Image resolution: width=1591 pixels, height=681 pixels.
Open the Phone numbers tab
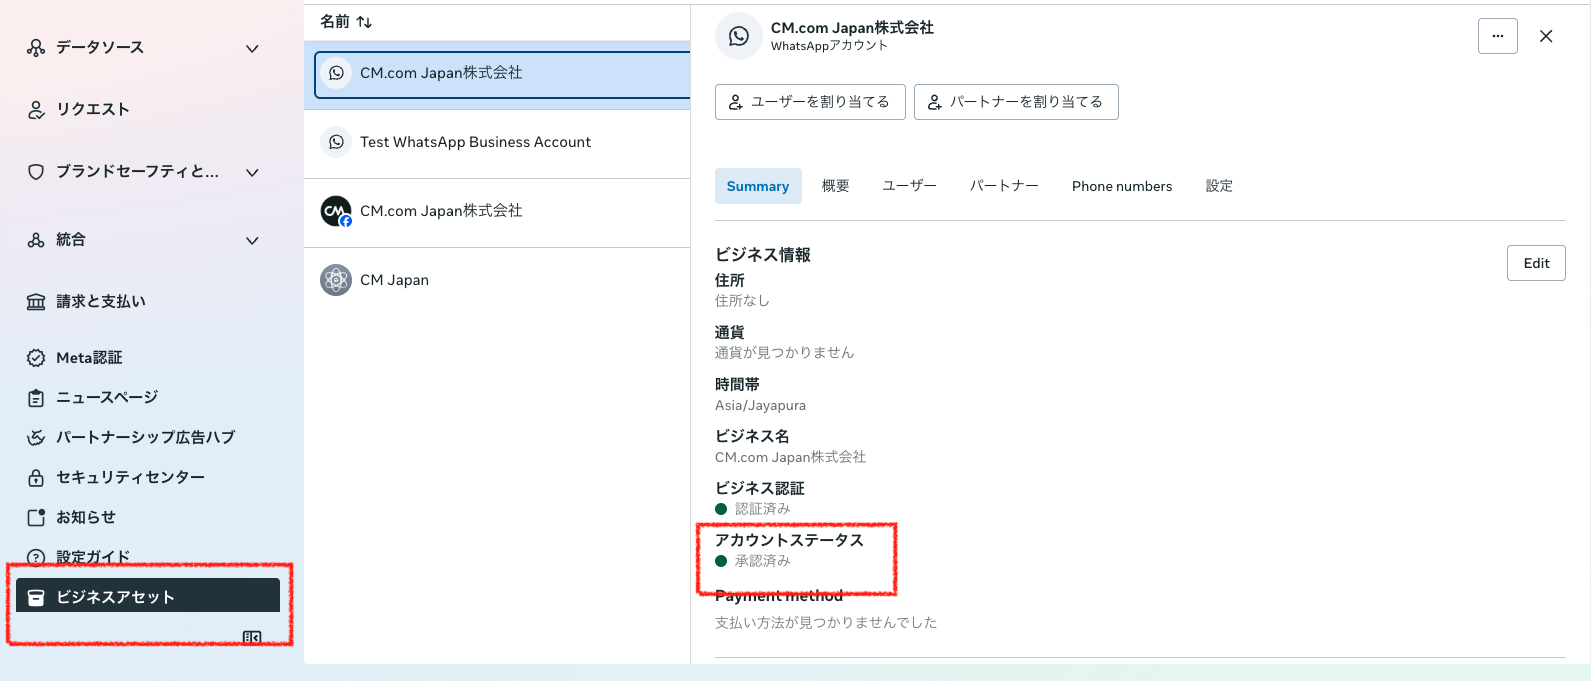pyautogui.click(x=1122, y=186)
